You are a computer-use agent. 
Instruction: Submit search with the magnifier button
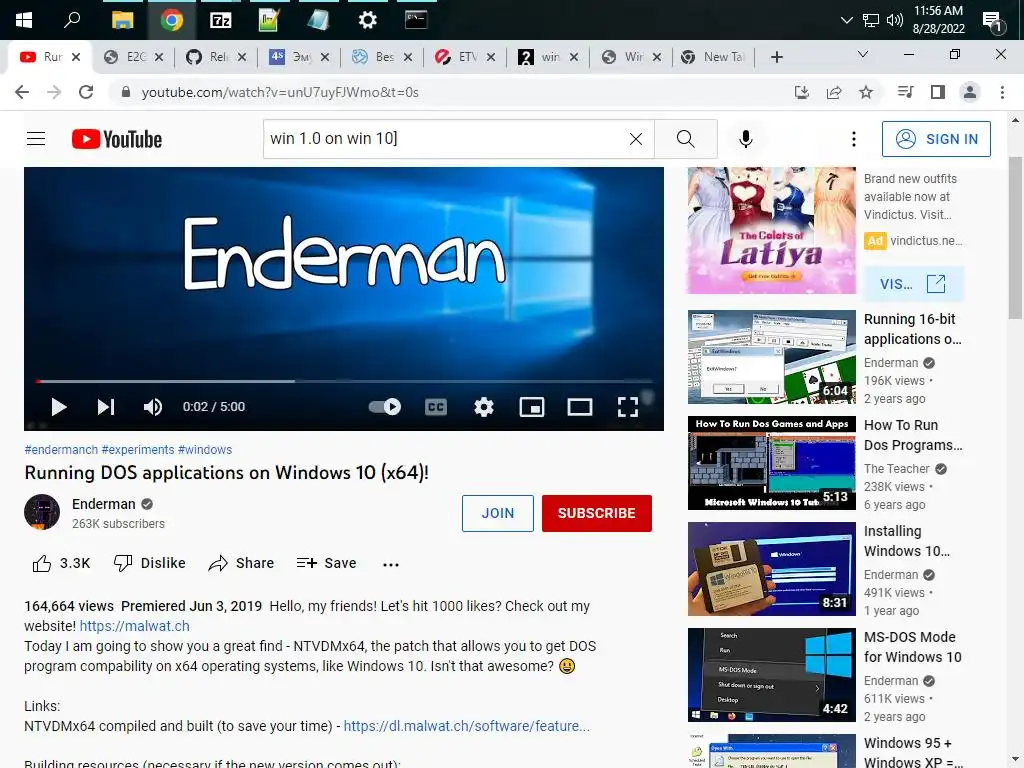pyautogui.click(x=686, y=138)
